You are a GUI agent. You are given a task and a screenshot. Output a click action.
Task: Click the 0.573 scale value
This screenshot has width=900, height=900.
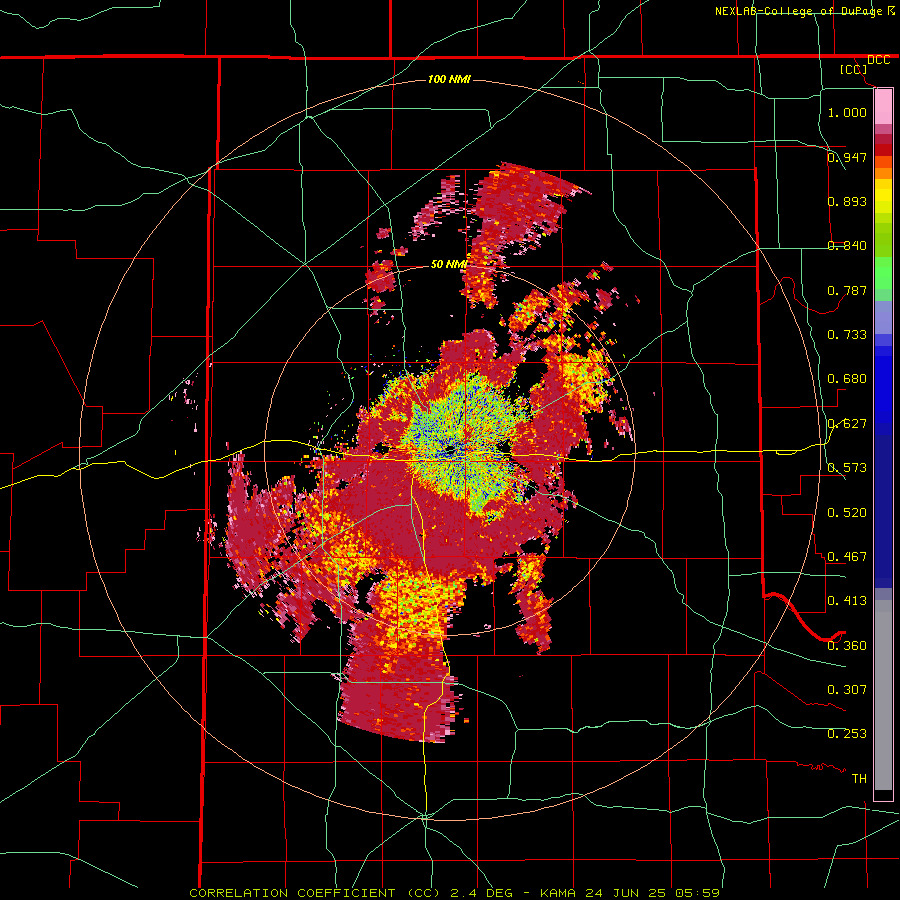point(847,468)
